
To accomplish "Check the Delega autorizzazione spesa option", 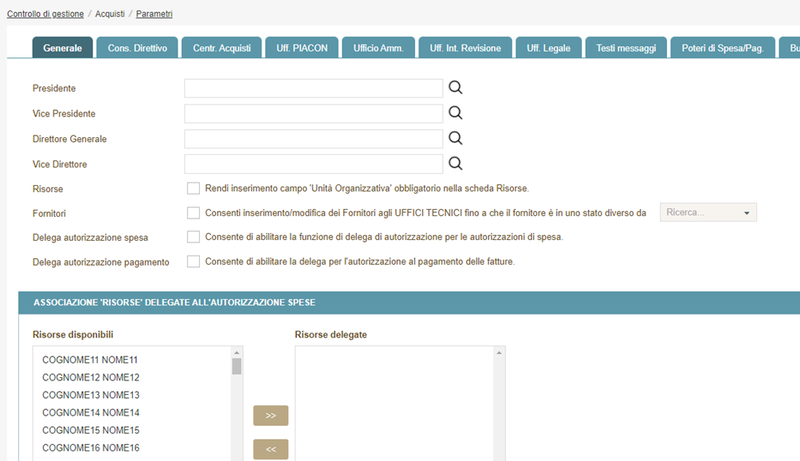I will (x=193, y=237).
